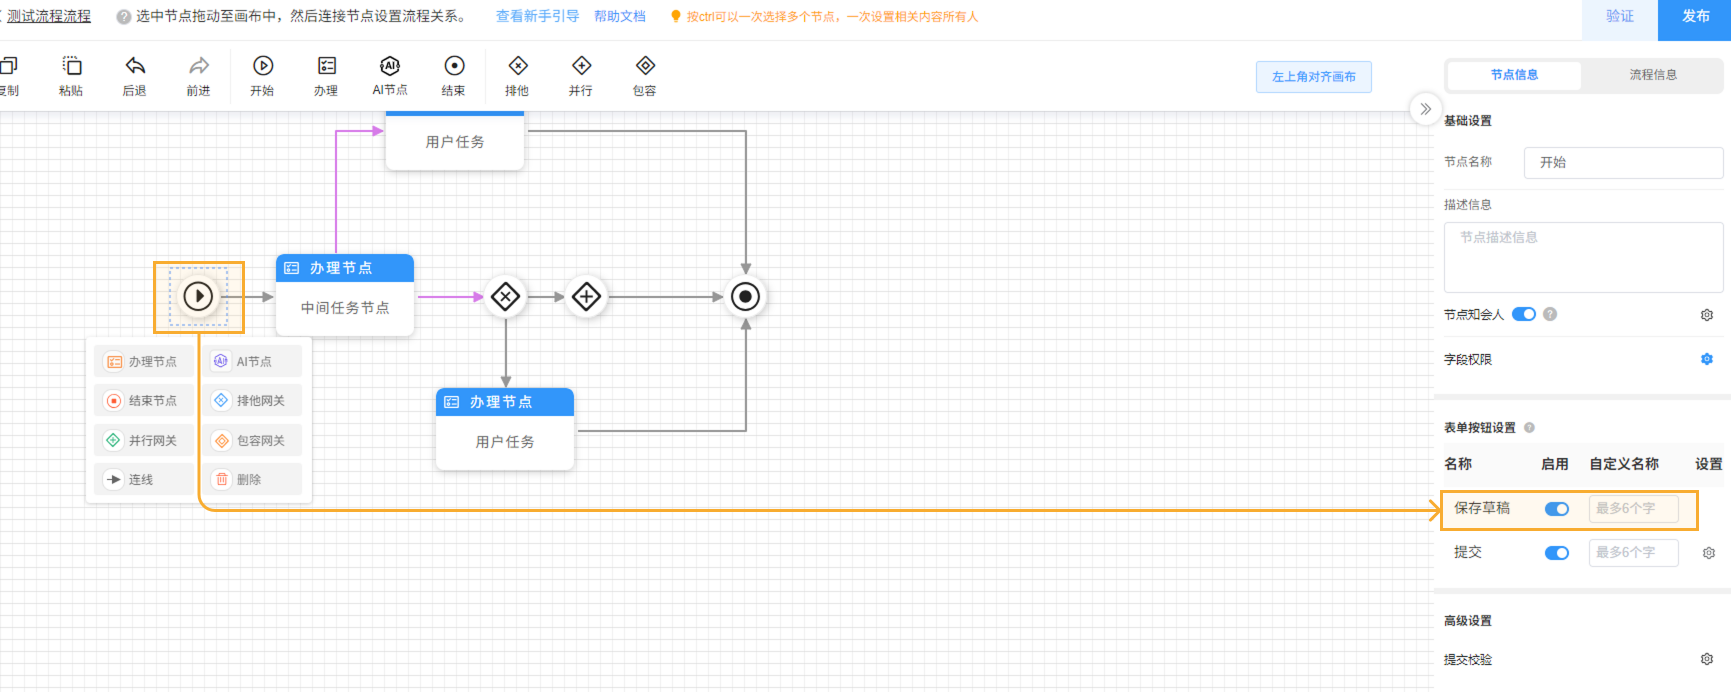This screenshot has height=692, width=1731.
Task: Open the 提交校验 settings gear
Action: [1707, 659]
